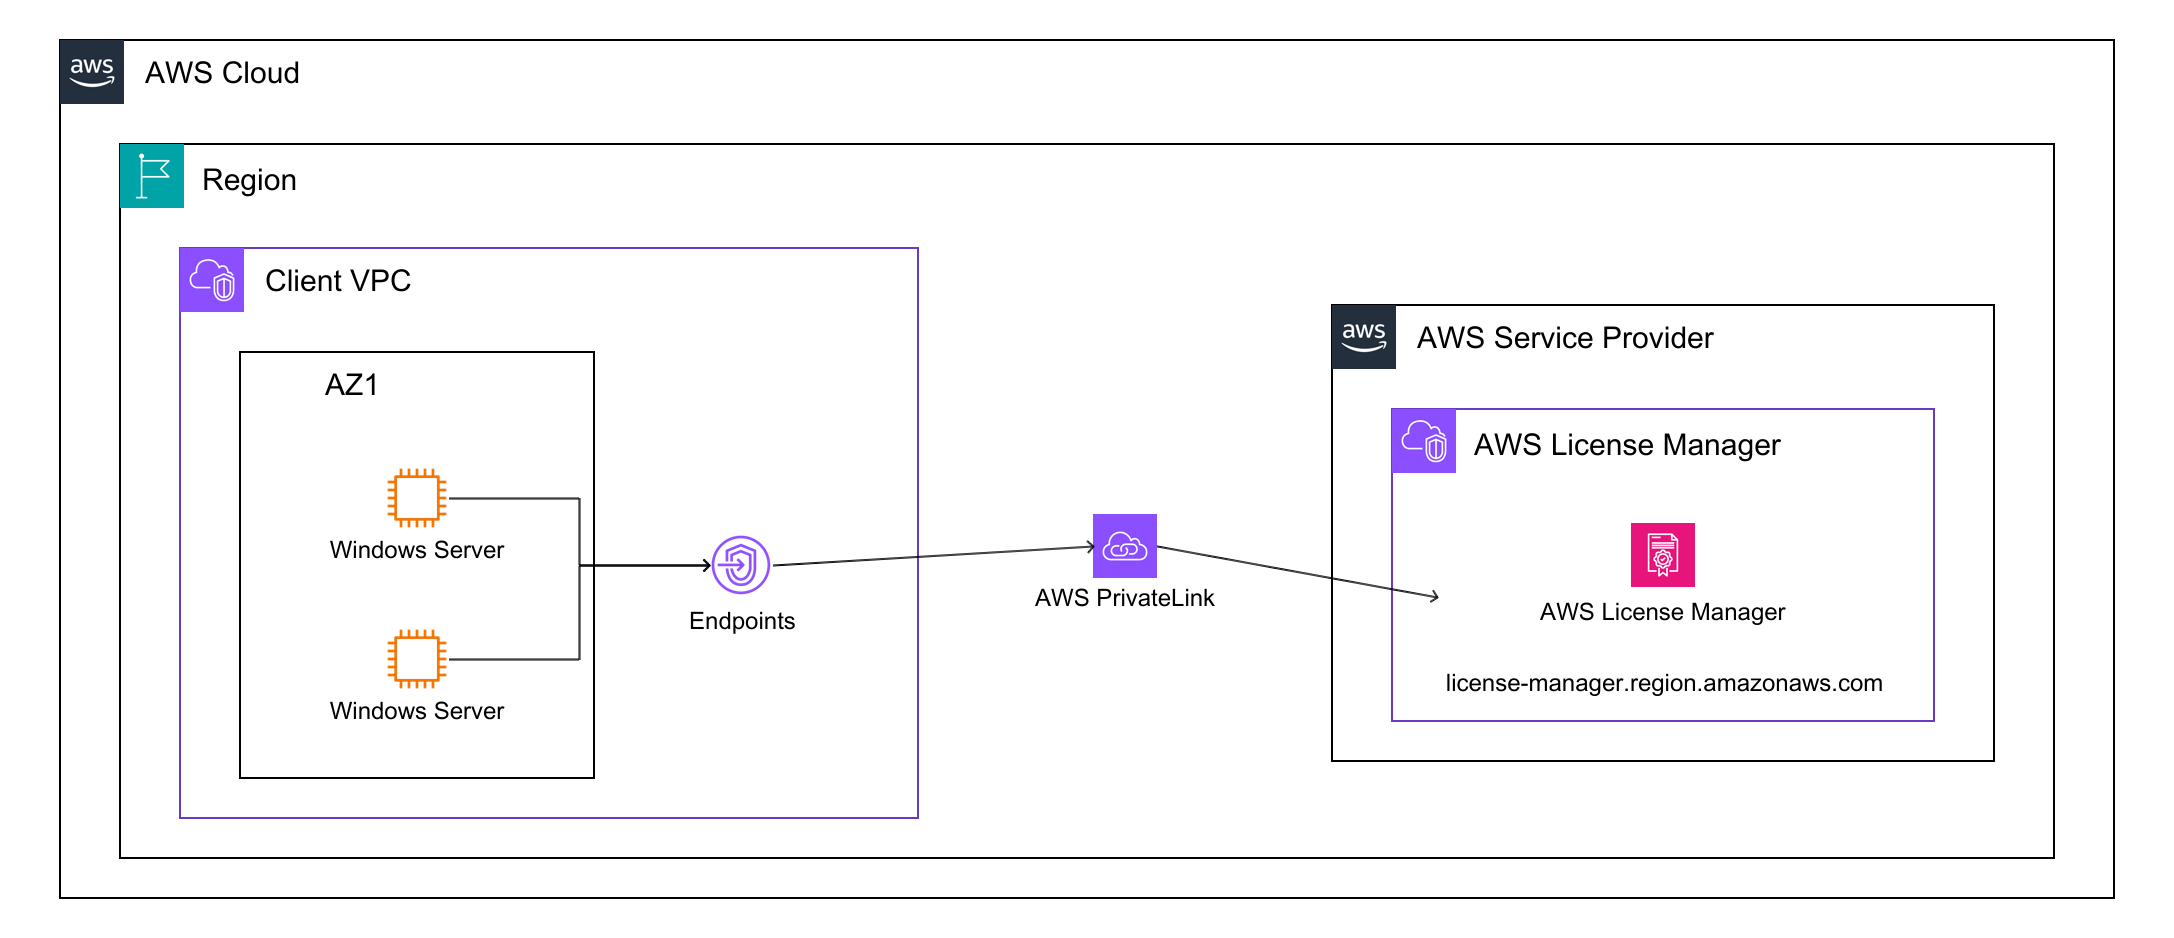The image size is (2174, 938).
Task: Select the AWS License Manager pink license icon
Action: [1662, 552]
